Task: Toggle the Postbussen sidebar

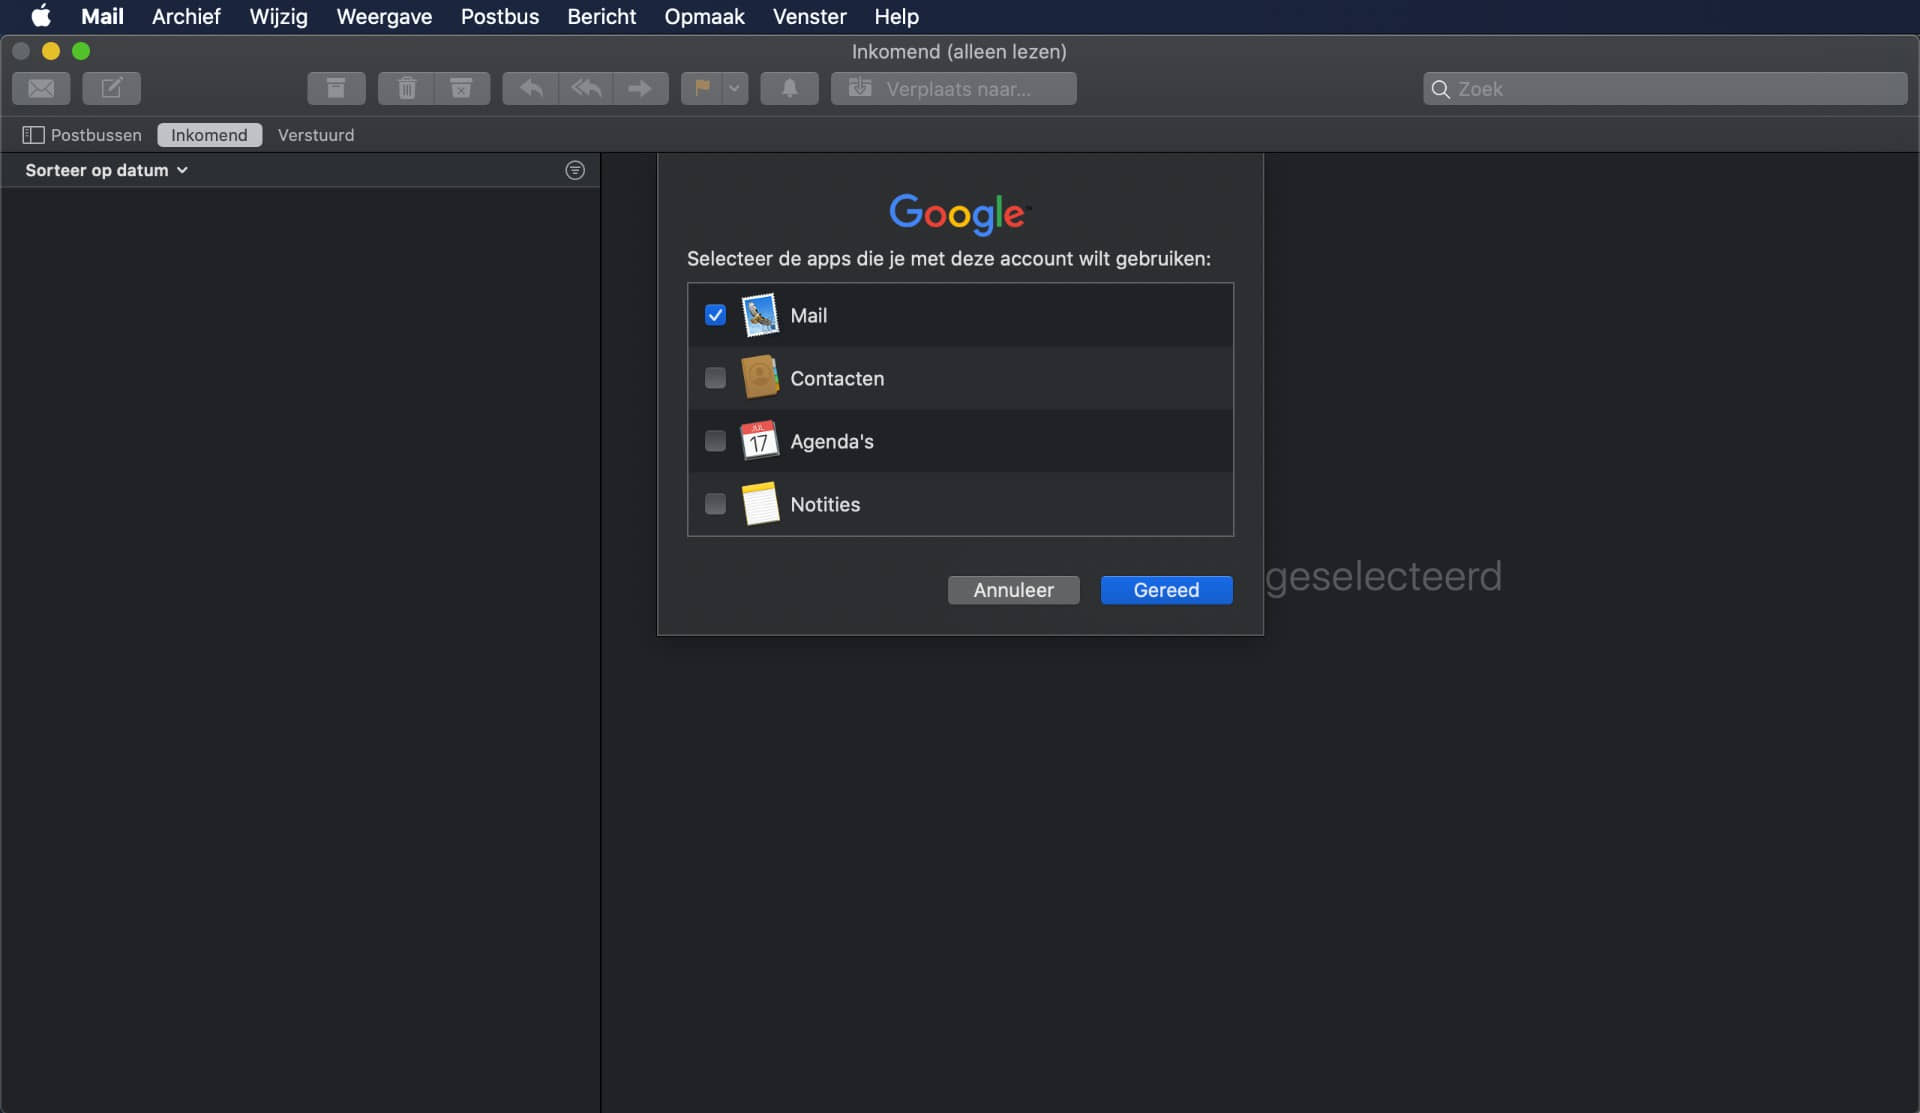Action: (x=82, y=135)
